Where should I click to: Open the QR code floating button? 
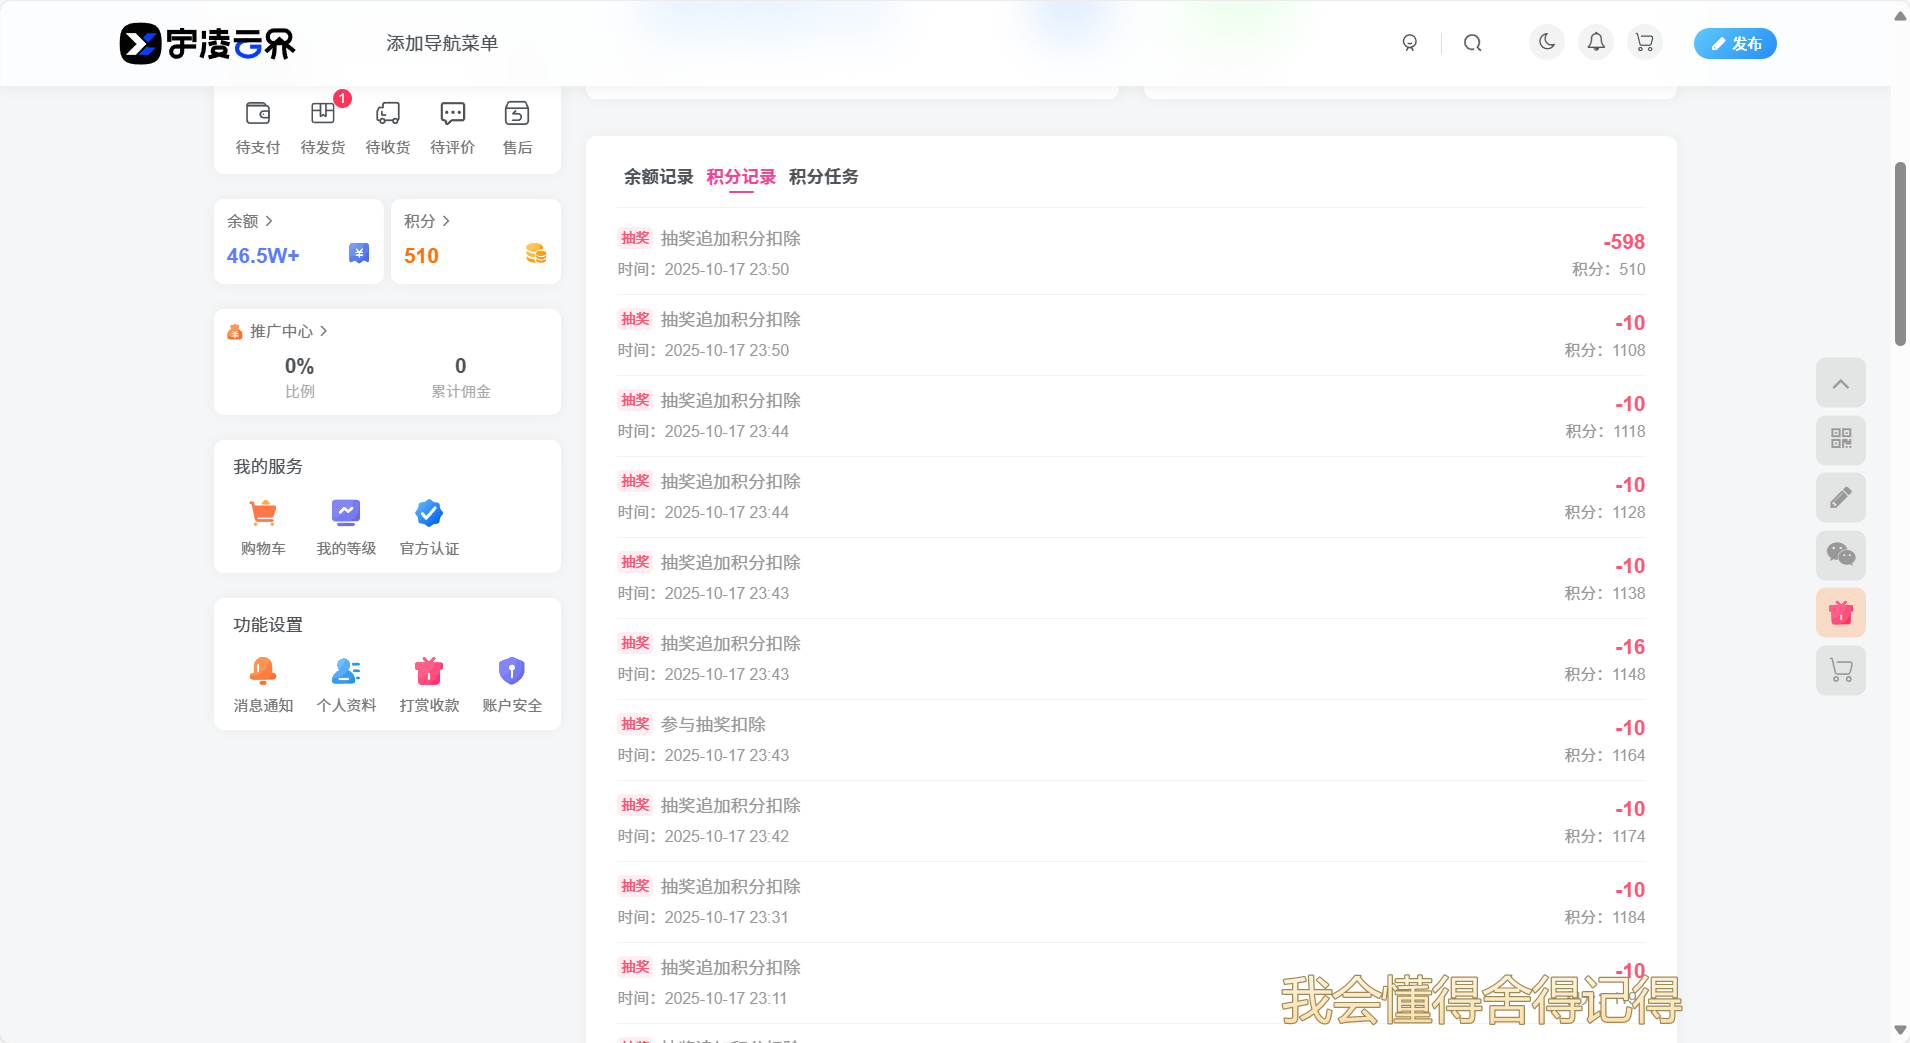pos(1840,440)
